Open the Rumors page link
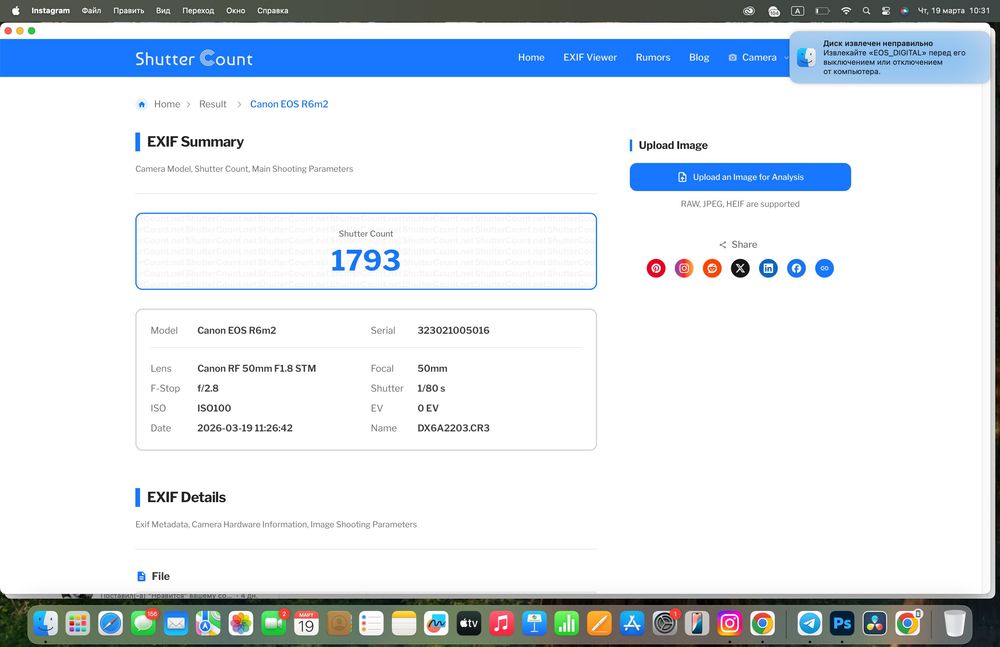The width and height of the screenshot is (1000, 647). point(652,57)
